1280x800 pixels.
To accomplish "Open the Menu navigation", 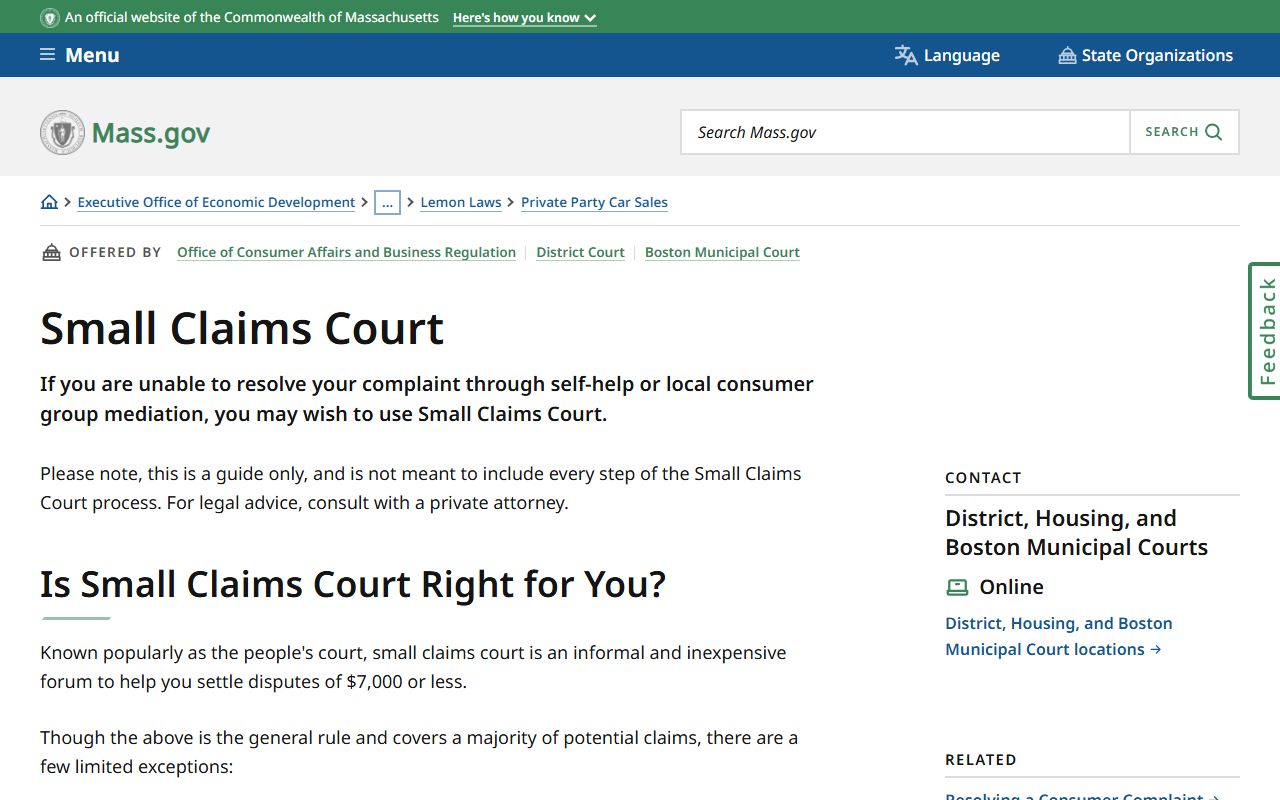I will point(80,55).
